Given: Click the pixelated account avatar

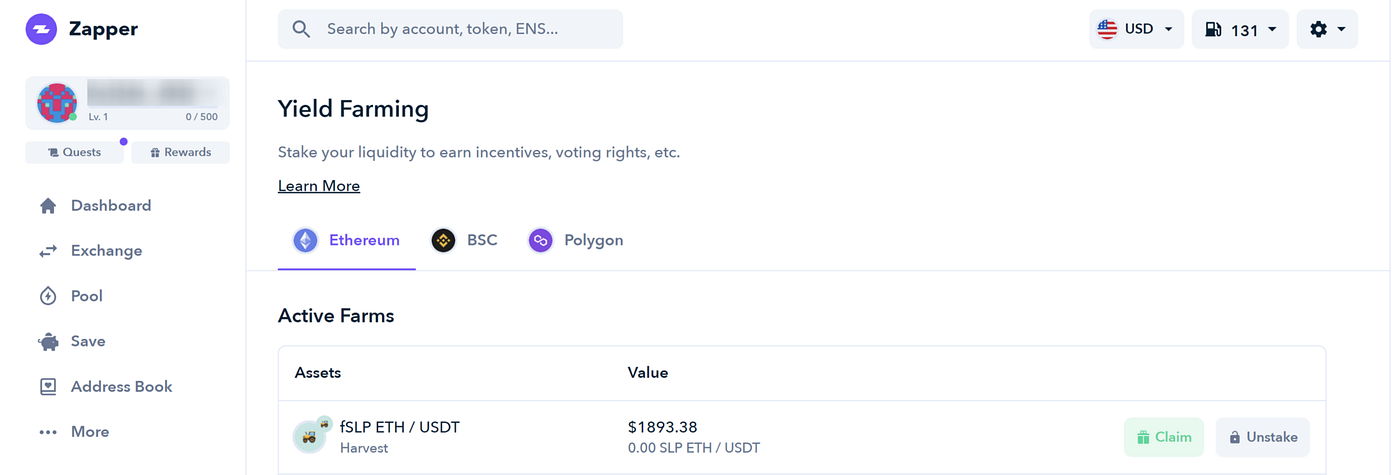Looking at the screenshot, I should pos(57,103).
